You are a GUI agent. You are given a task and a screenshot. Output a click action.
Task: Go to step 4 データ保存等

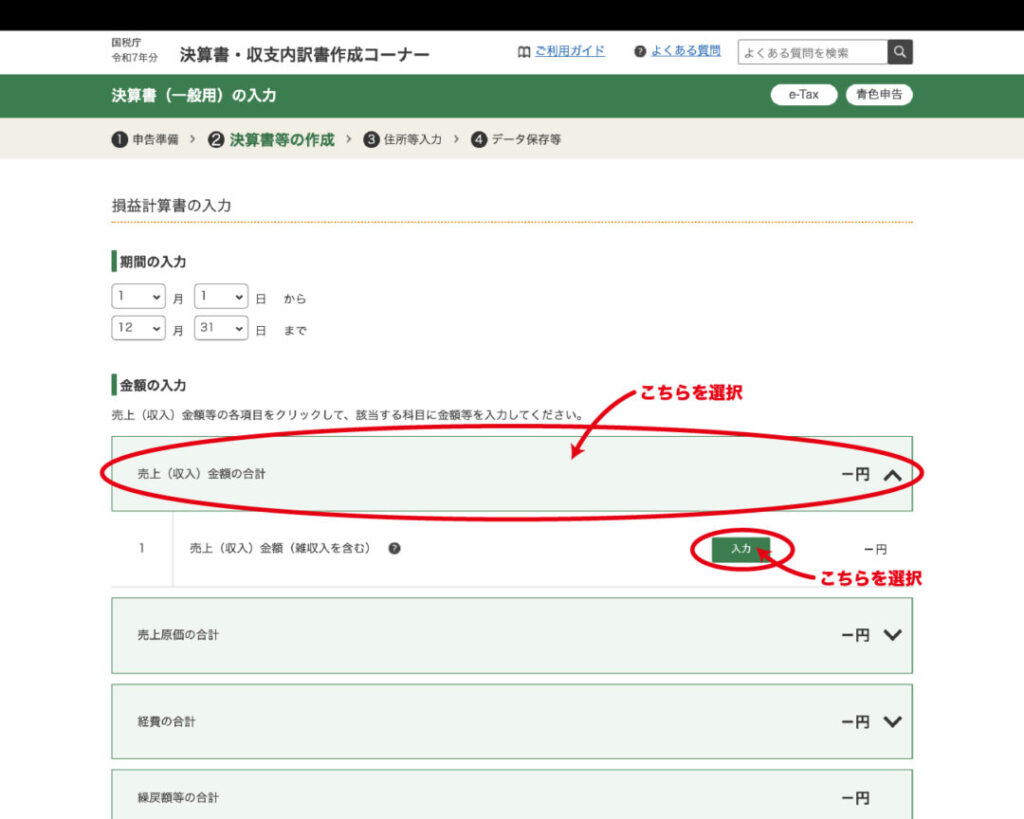click(516, 140)
